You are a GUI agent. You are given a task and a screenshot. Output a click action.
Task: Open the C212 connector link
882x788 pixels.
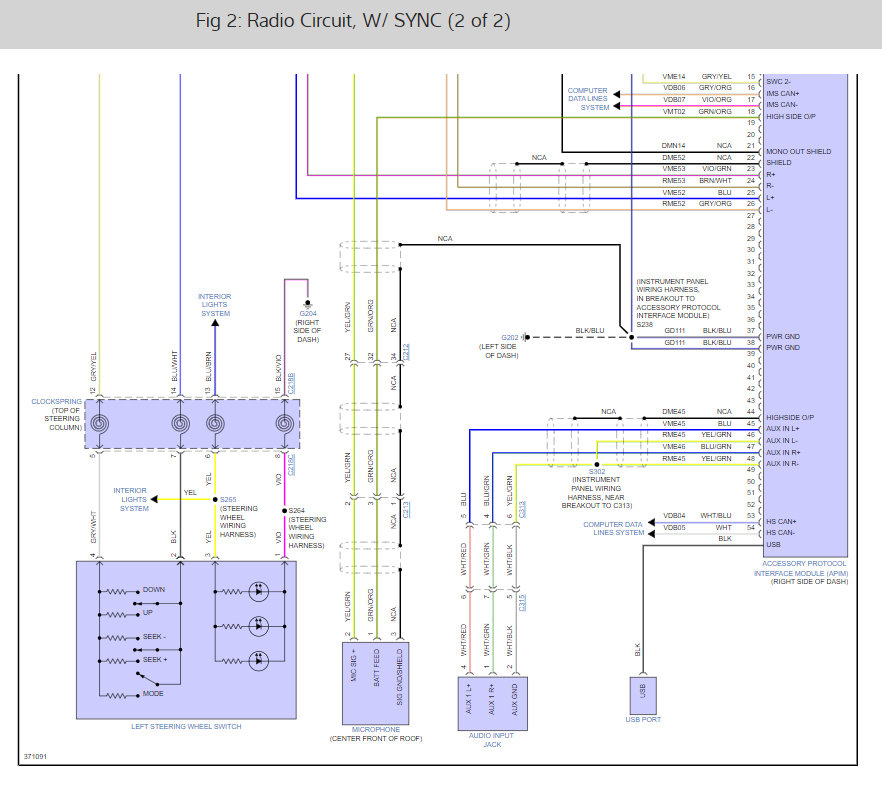coord(406,352)
